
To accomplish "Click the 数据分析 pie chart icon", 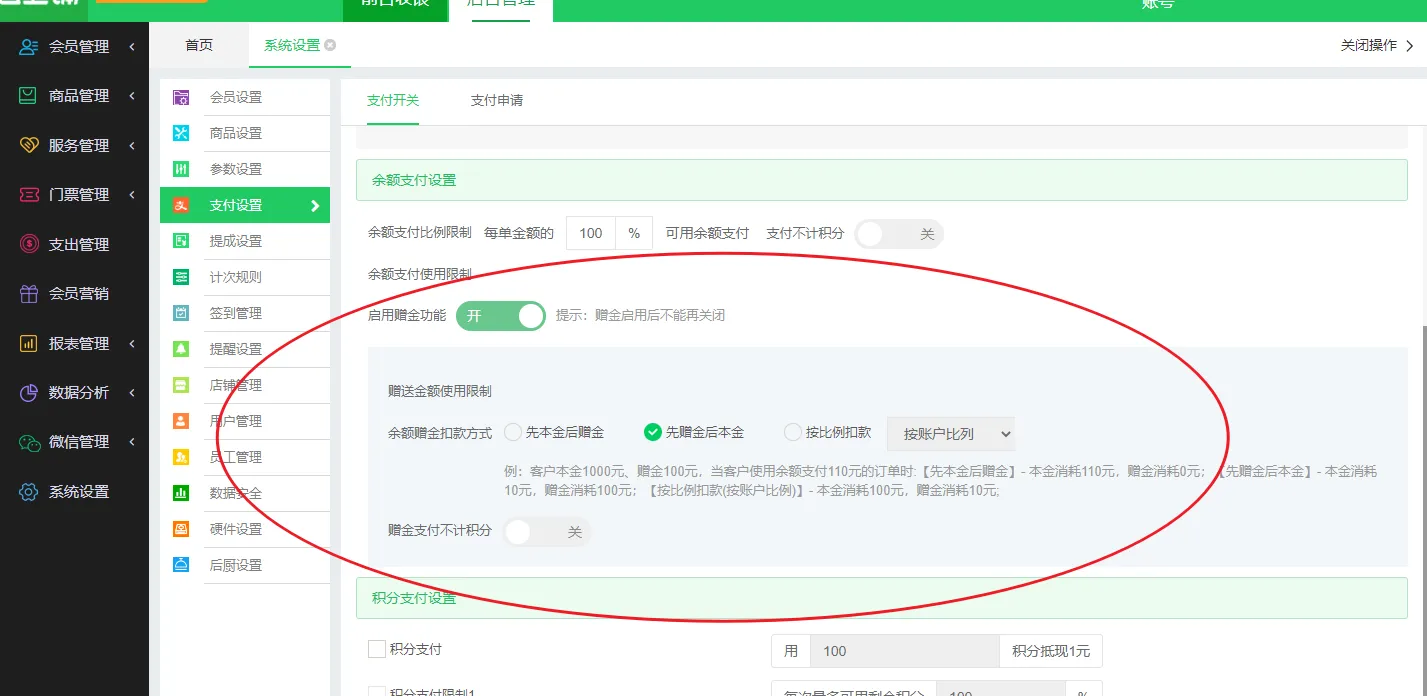I will coord(29,392).
